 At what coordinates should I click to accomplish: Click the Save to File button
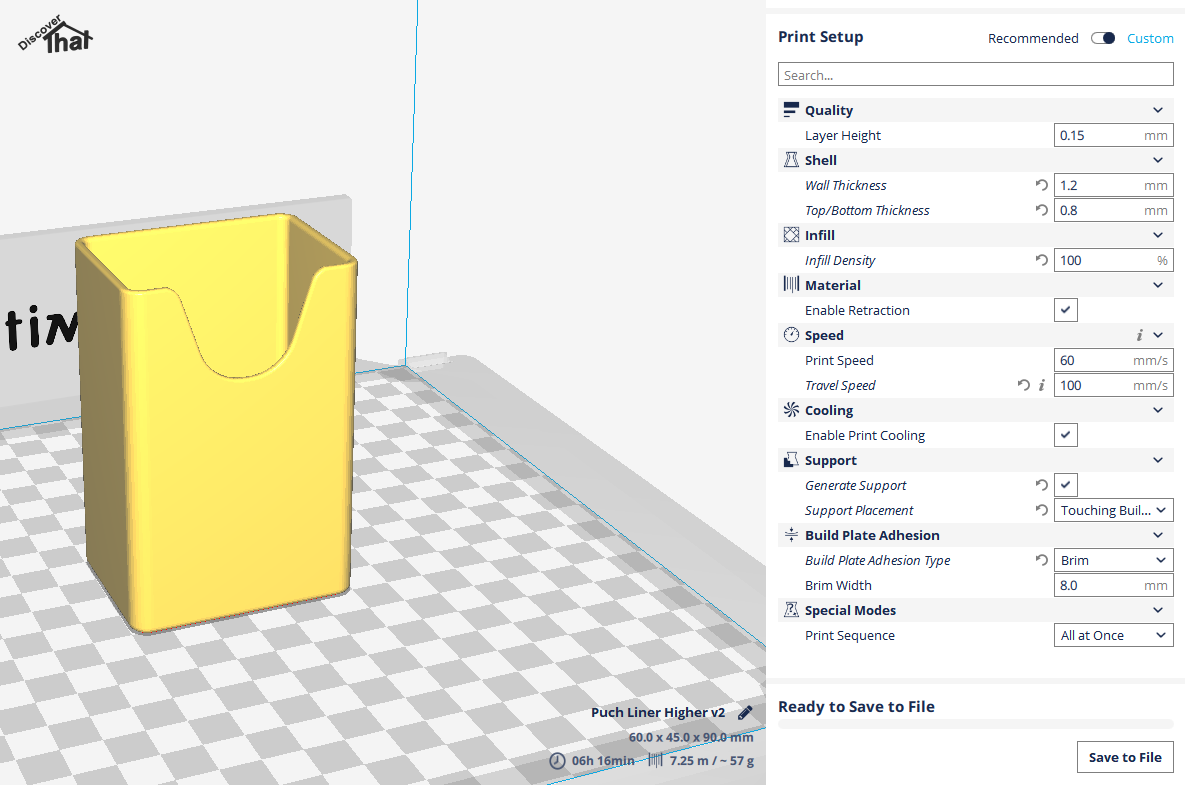tap(1125, 757)
